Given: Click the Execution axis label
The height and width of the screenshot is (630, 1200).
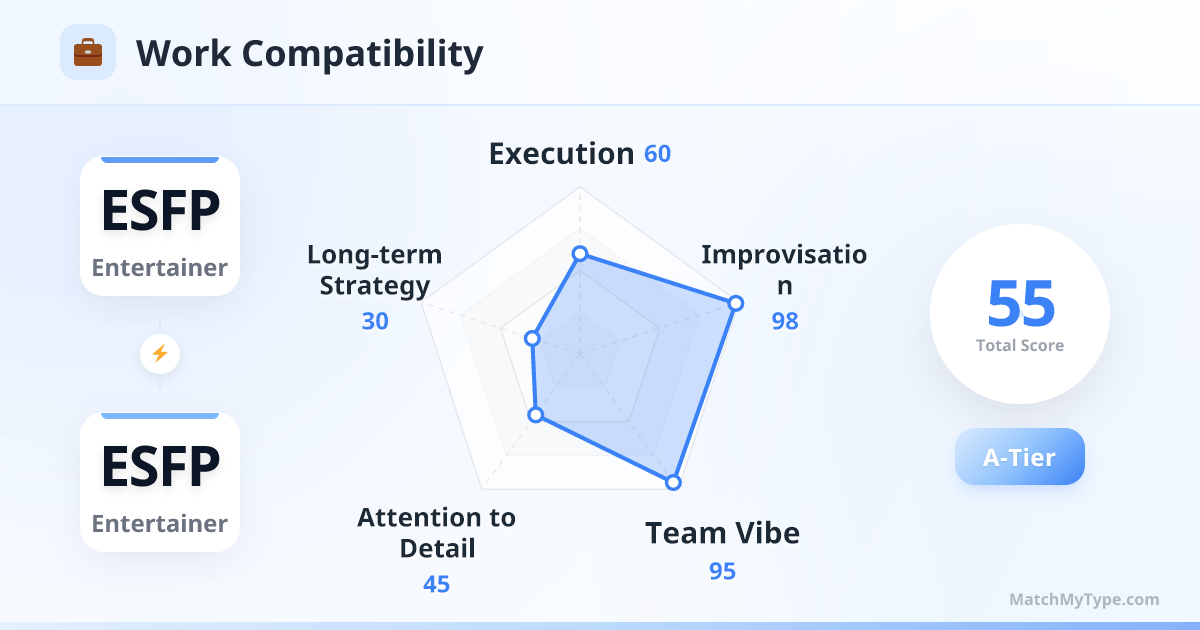Looking at the screenshot, I should pos(561,154).
